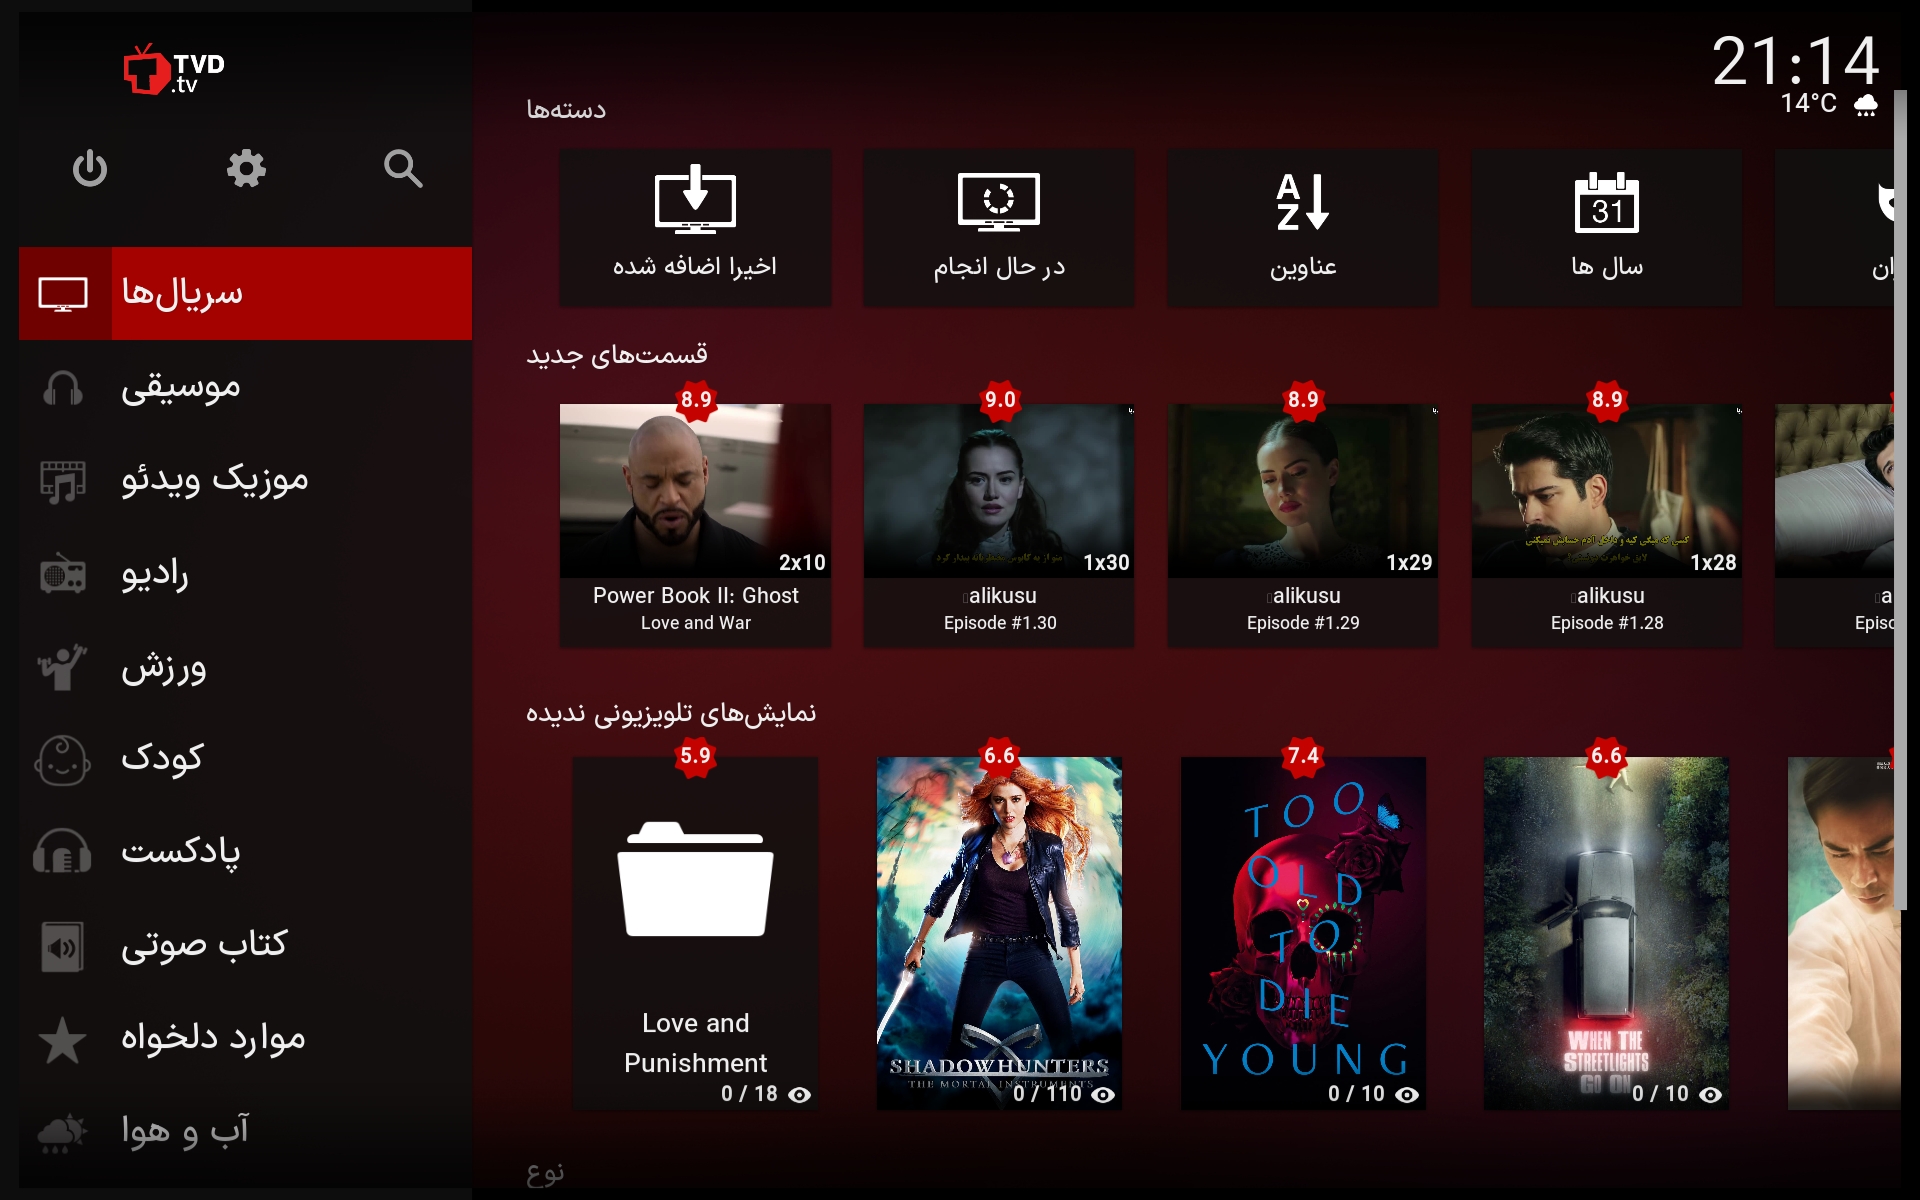Click the TVD.tv logo
Viewport: 1920px width, 1200px height.
tap(174, 70)
